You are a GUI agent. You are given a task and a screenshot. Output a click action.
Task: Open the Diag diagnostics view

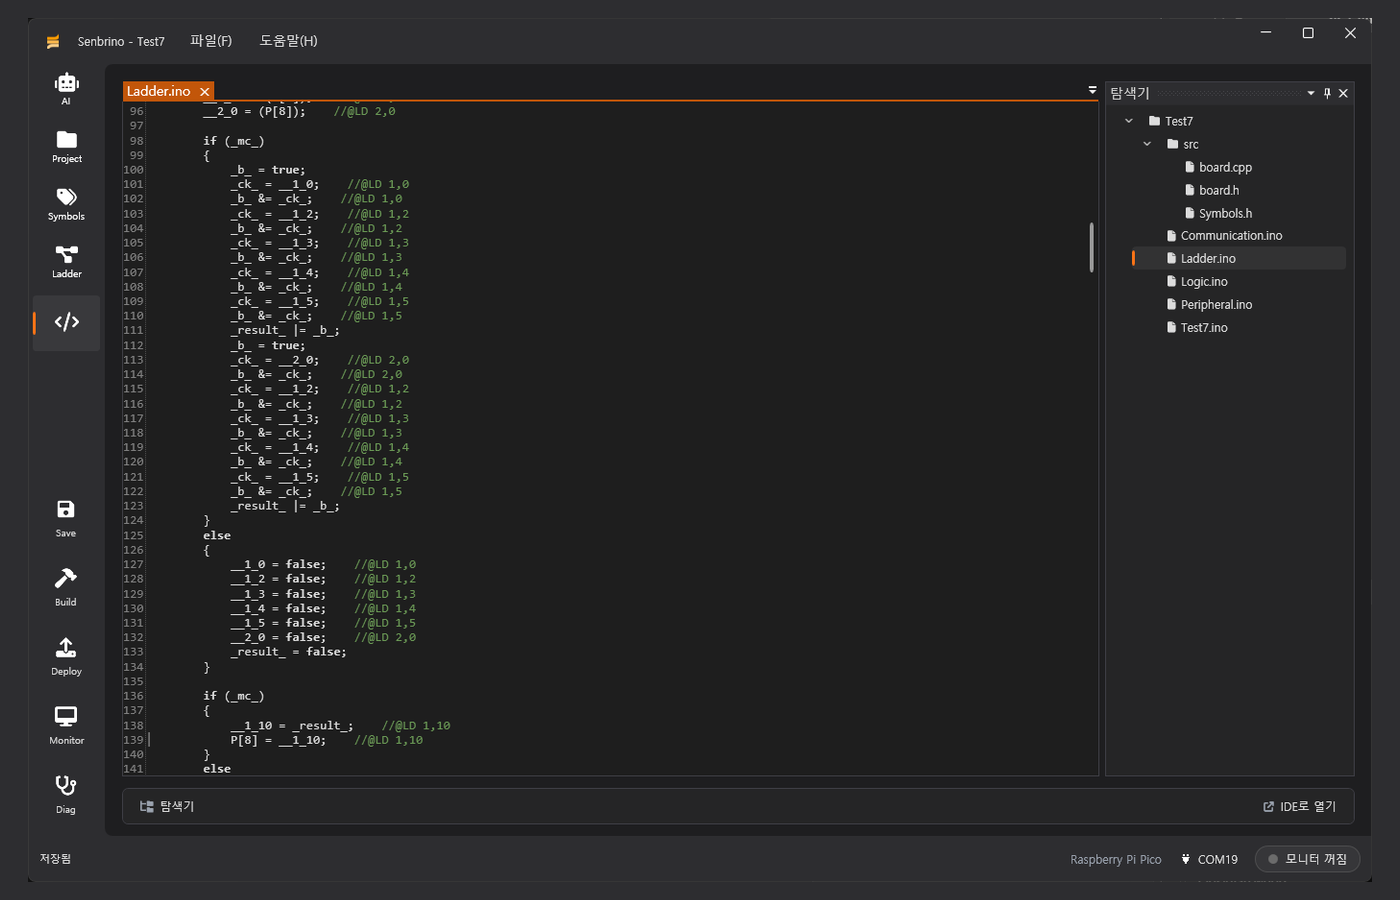click(x=66, y=794)
